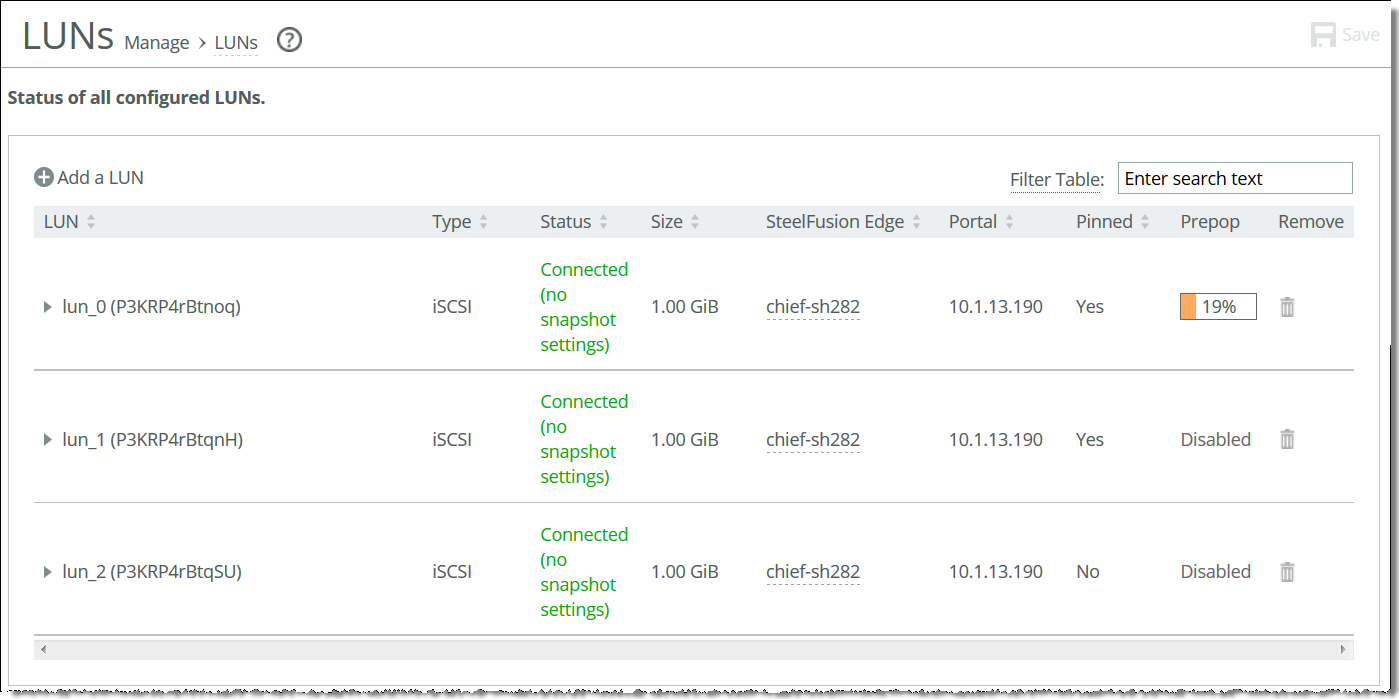Viewport: 1399px width, 699px height.
Task: Click the Save disk icon
Action: click(x=1324, y=35)
